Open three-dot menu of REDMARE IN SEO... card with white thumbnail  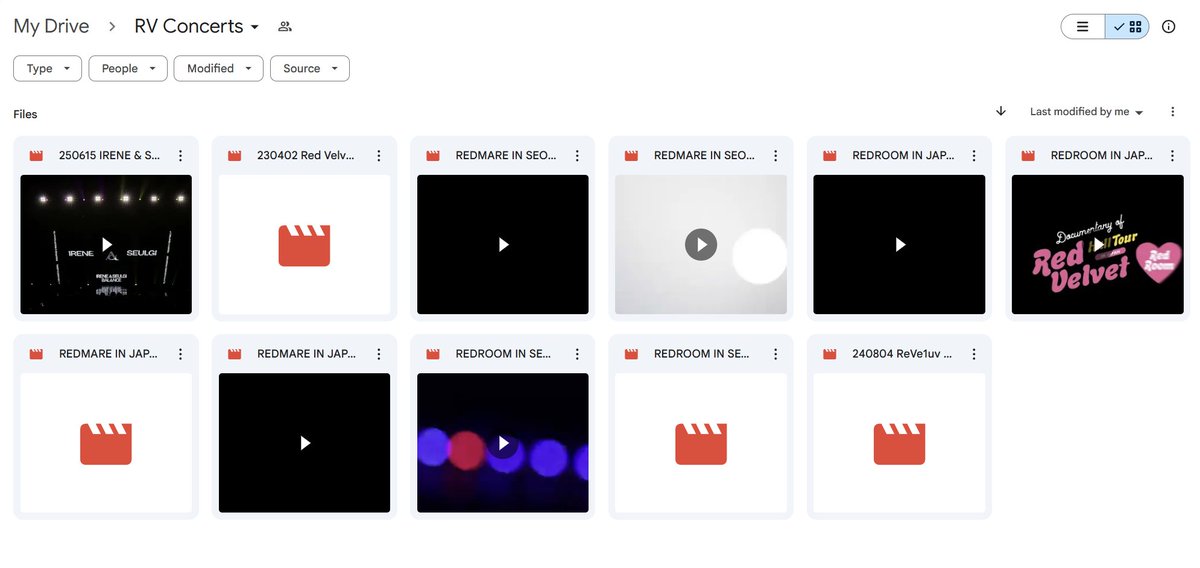pyautogui.click(x=775, y=156)
